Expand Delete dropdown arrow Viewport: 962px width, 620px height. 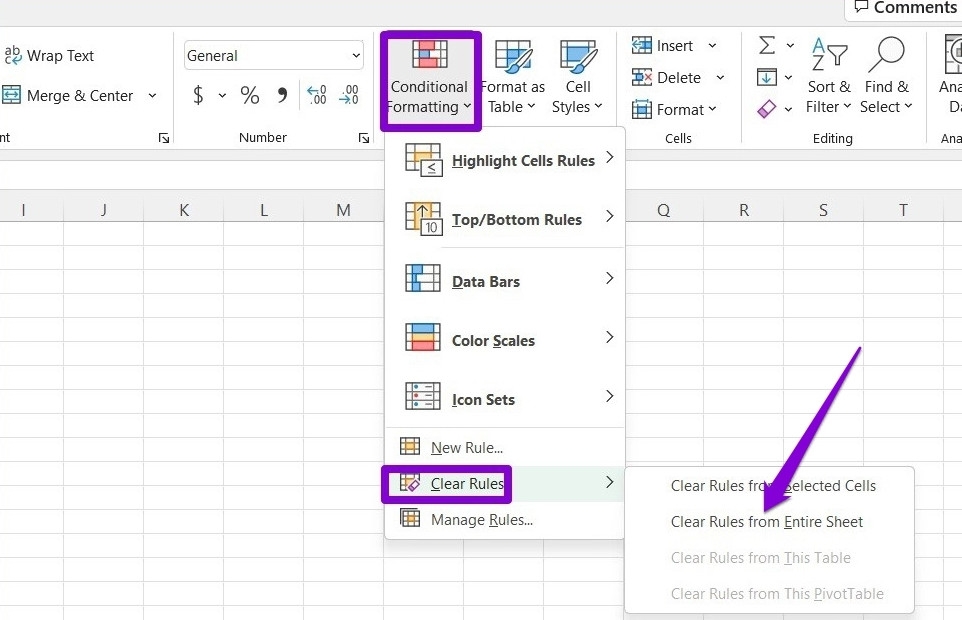pos(720,78)
